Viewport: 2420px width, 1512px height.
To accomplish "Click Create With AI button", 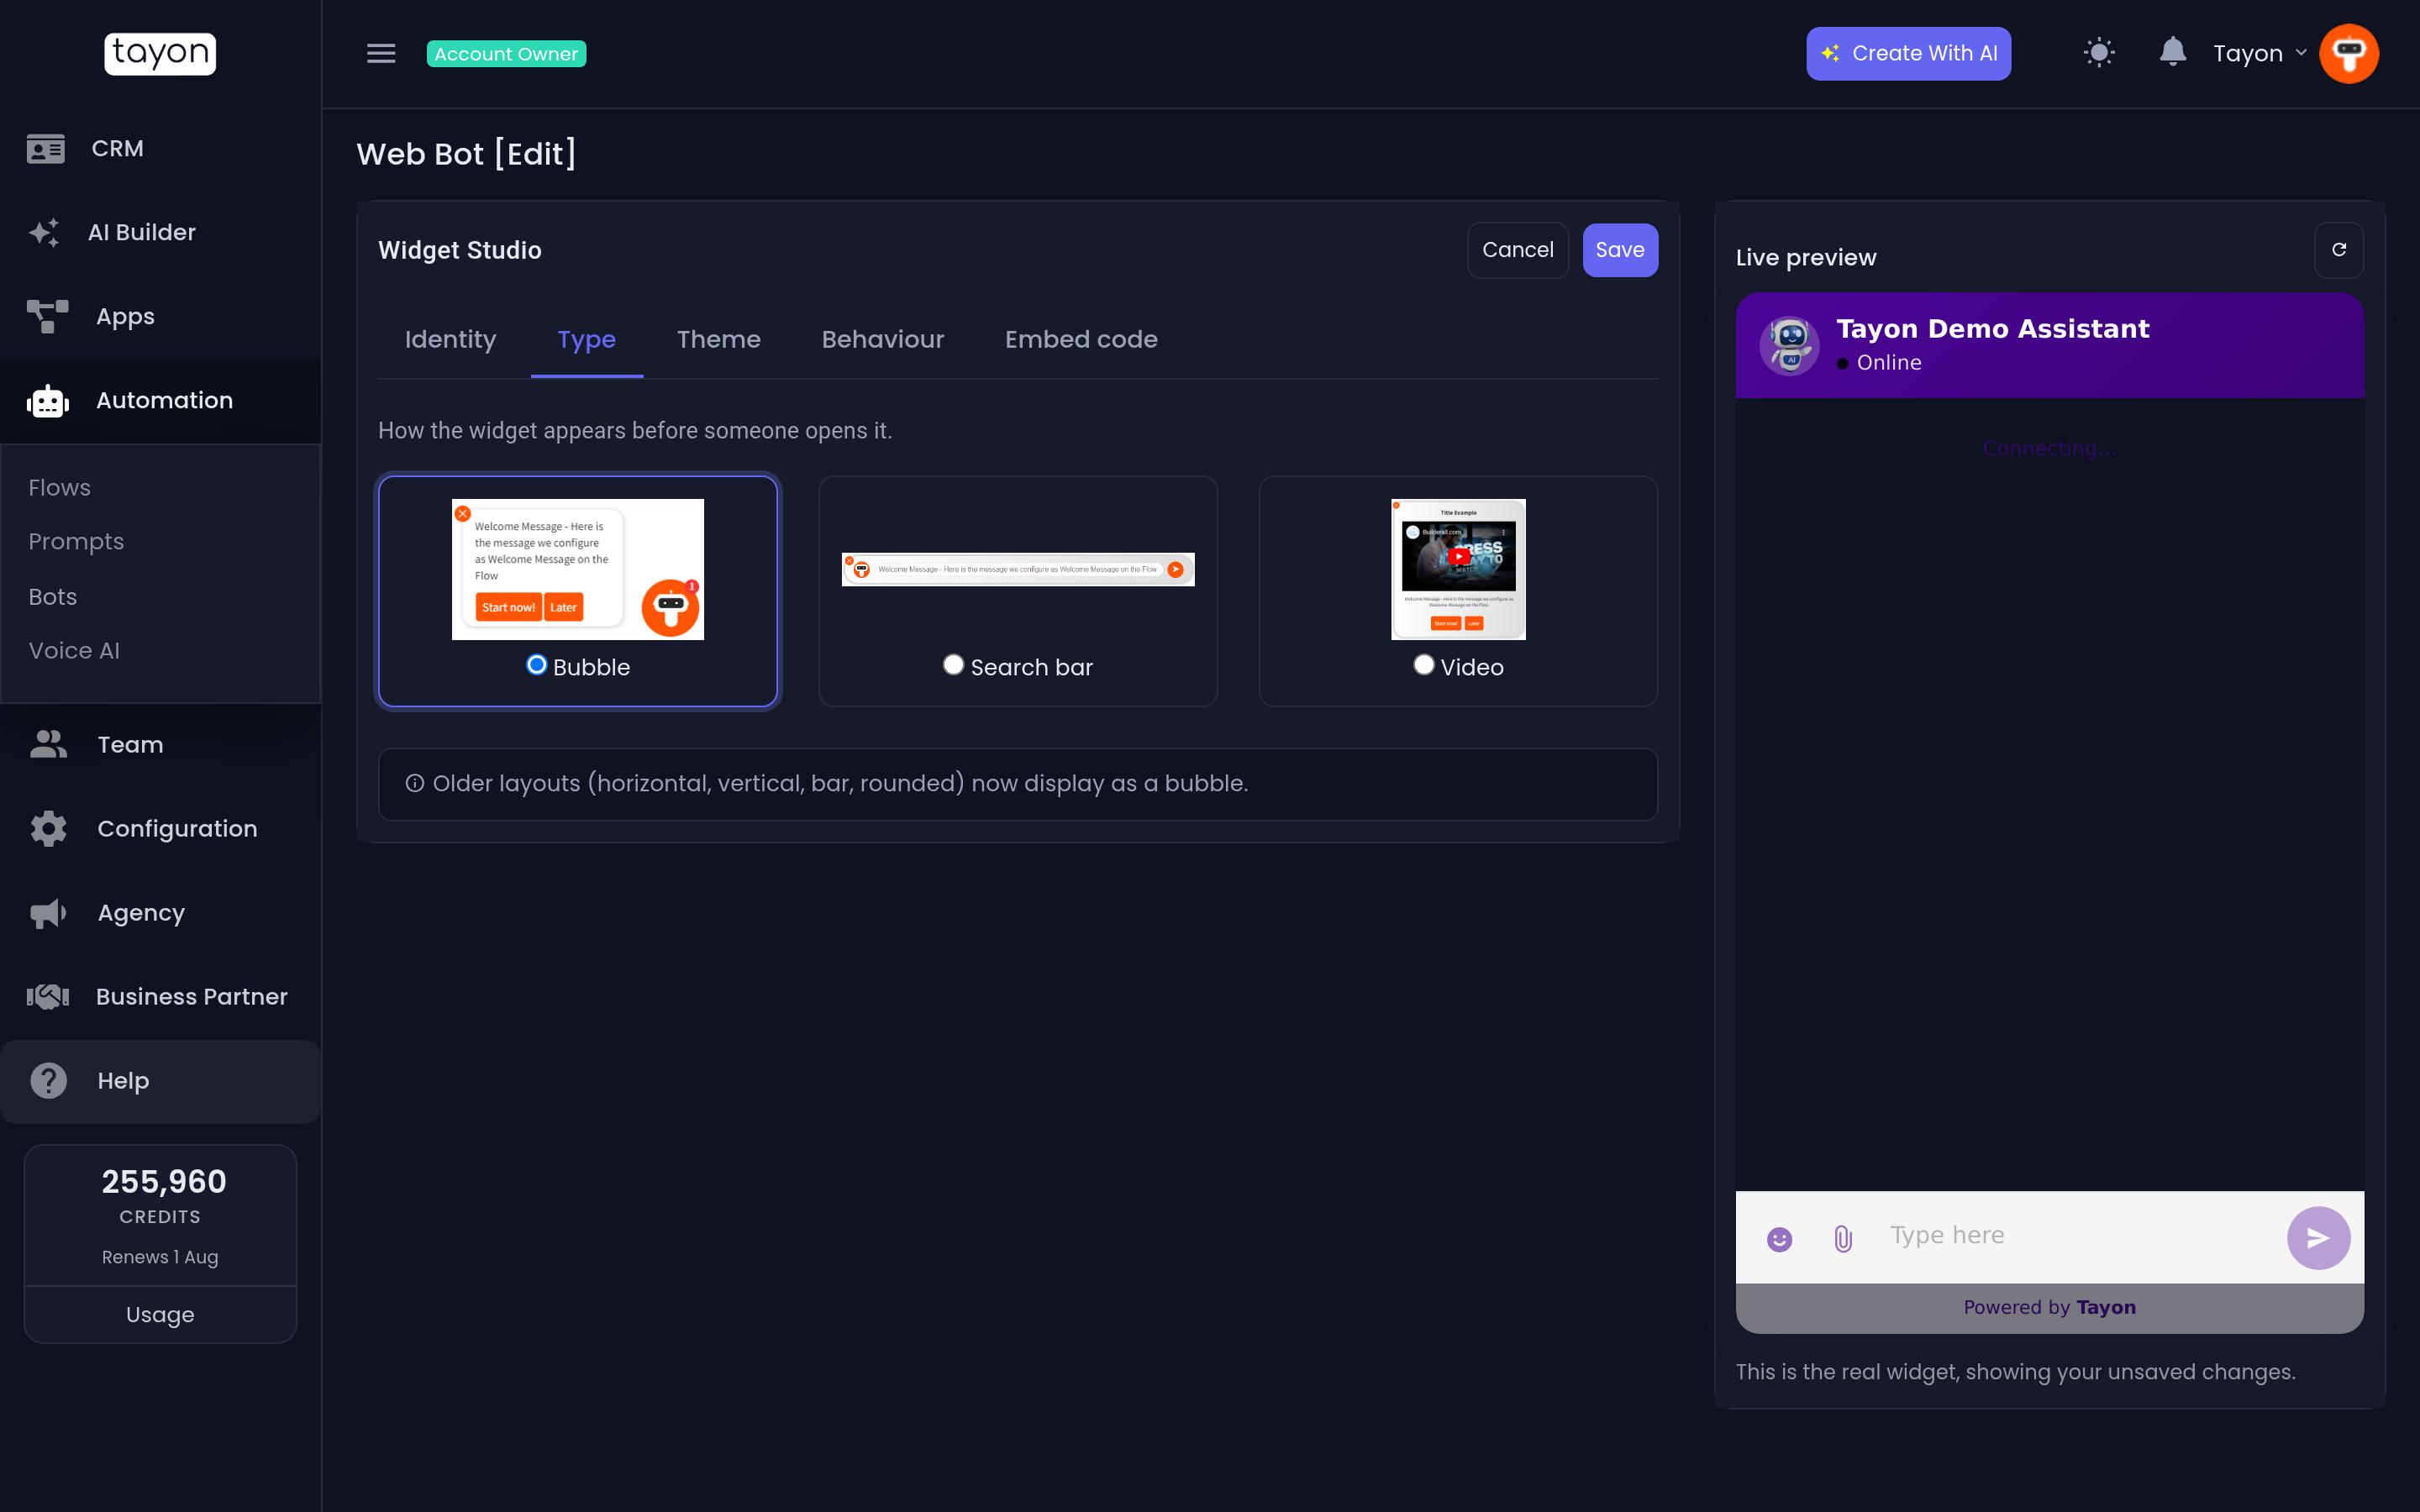I will (1908, 53).
